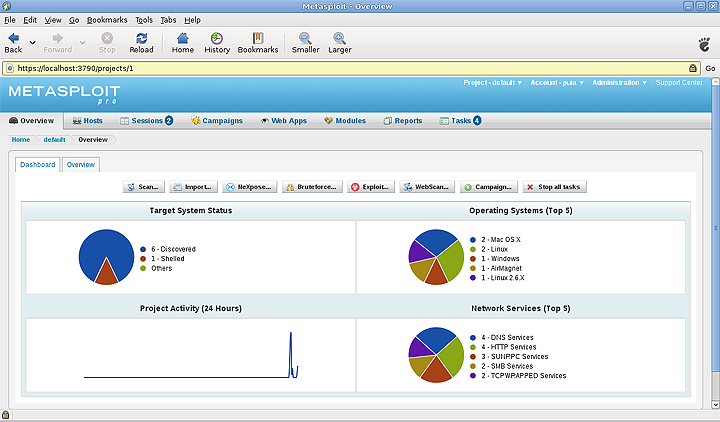Click the Smaller zoom-out icon
This screenshot has height=422, width=720.
click(305, 38)
